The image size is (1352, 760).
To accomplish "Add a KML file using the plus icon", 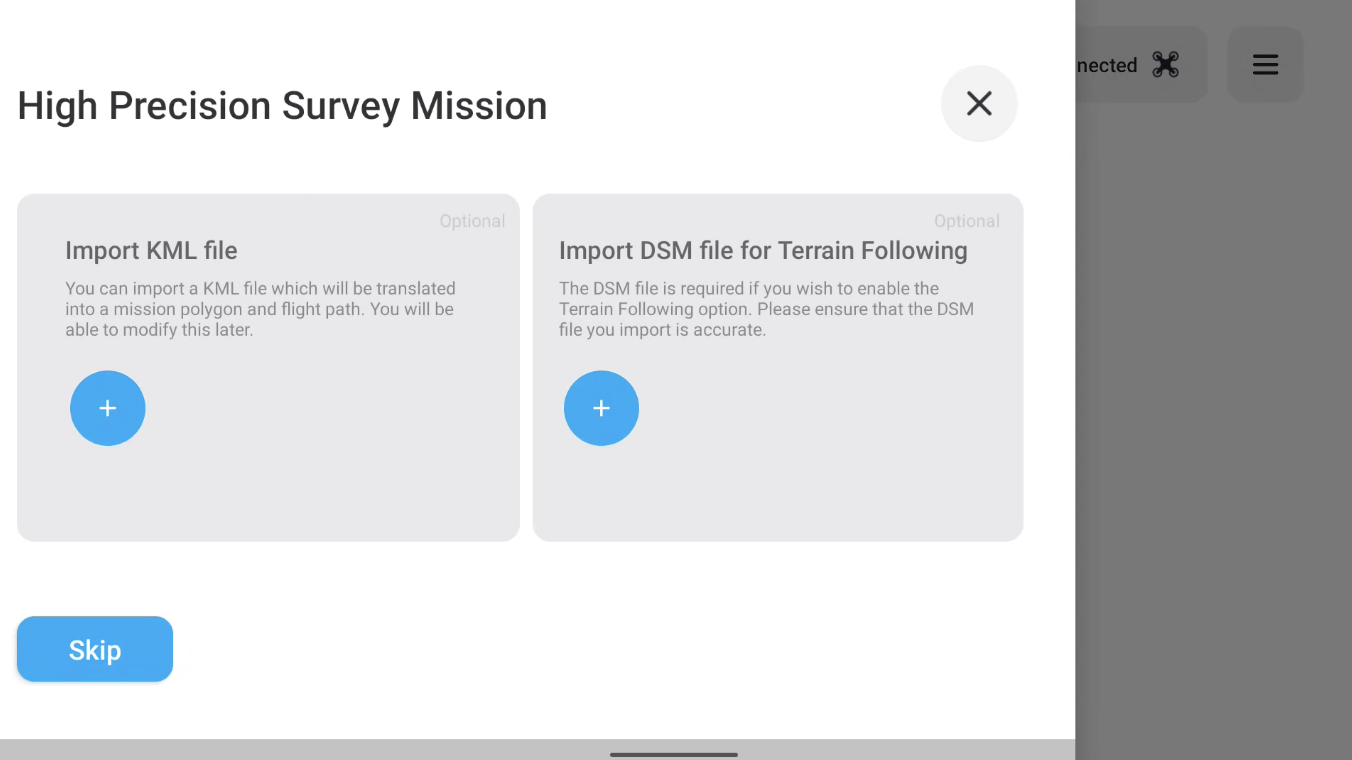I will [x=107, y=408].
